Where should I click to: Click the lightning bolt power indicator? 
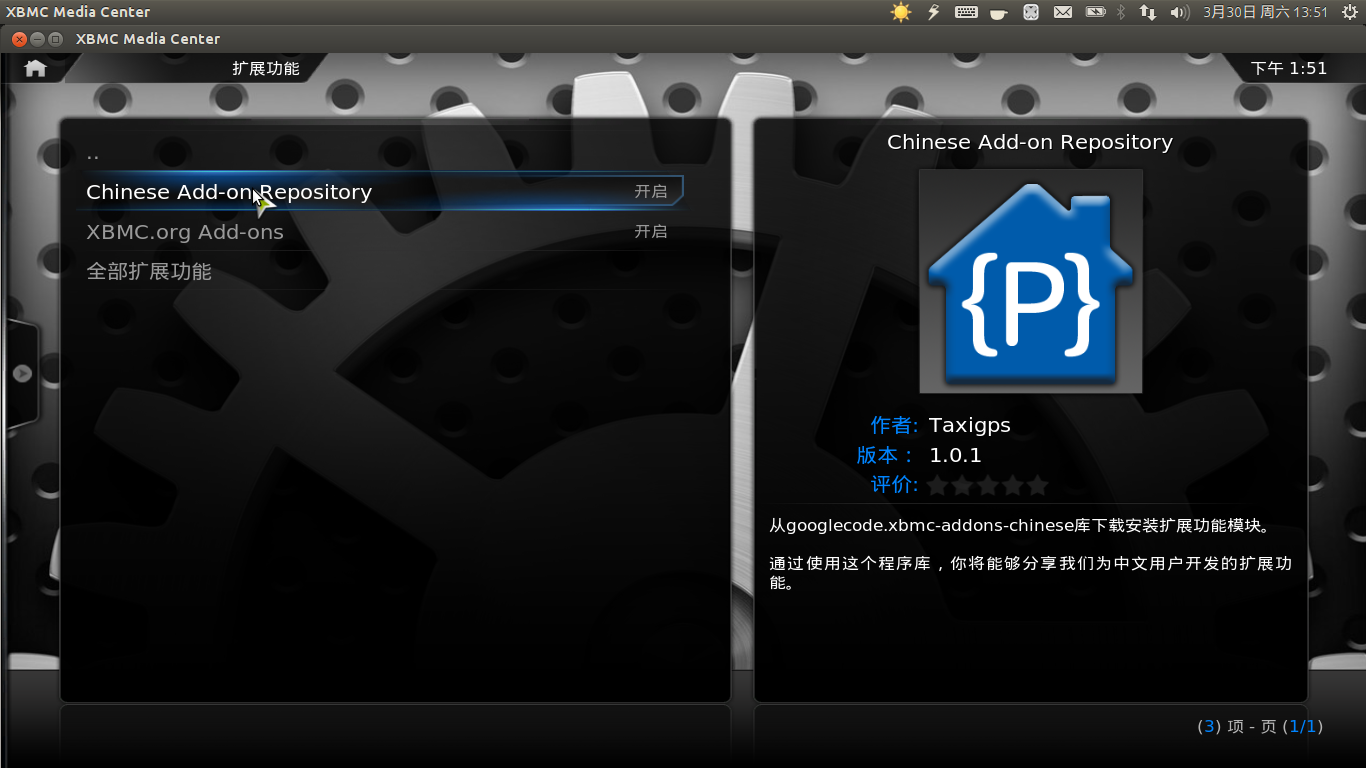tap(934, 12)
